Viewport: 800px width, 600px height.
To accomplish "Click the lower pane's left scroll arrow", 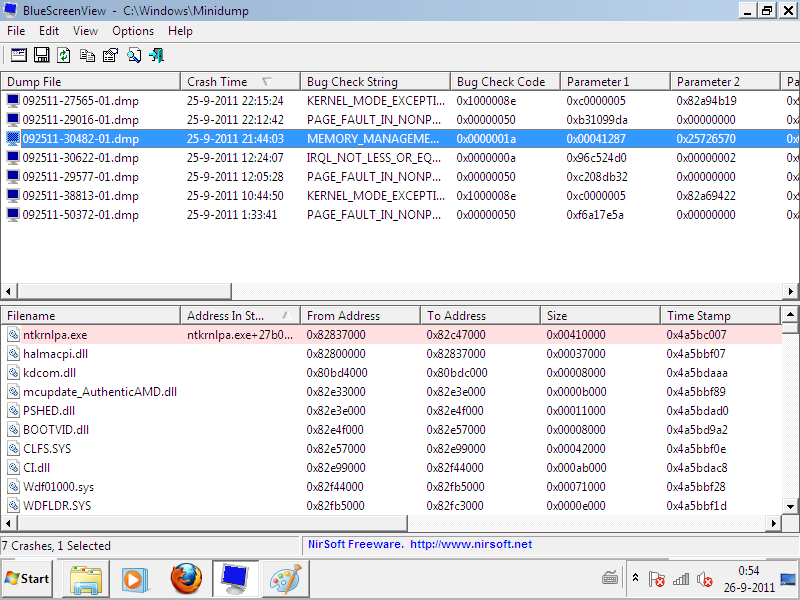I will pos(8,523).
